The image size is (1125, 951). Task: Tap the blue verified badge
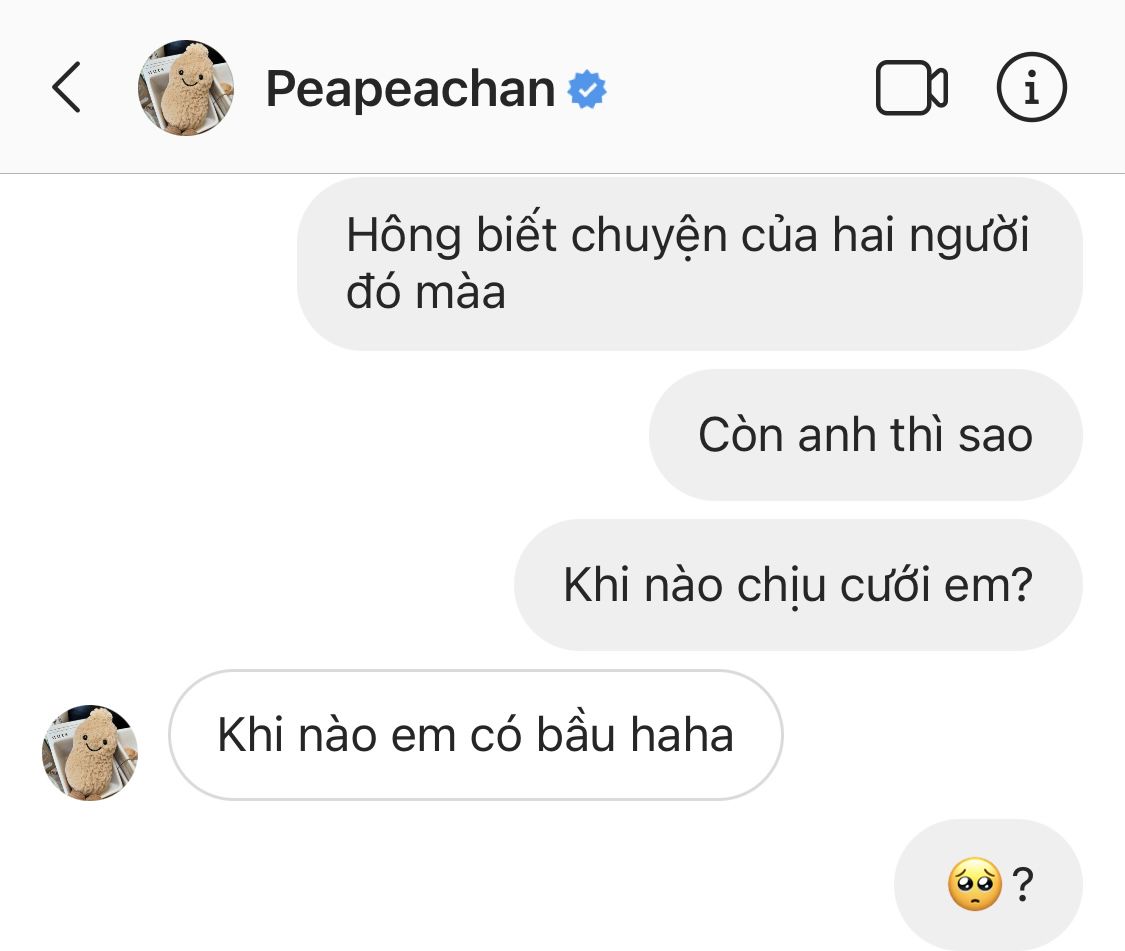click(587, 89)
